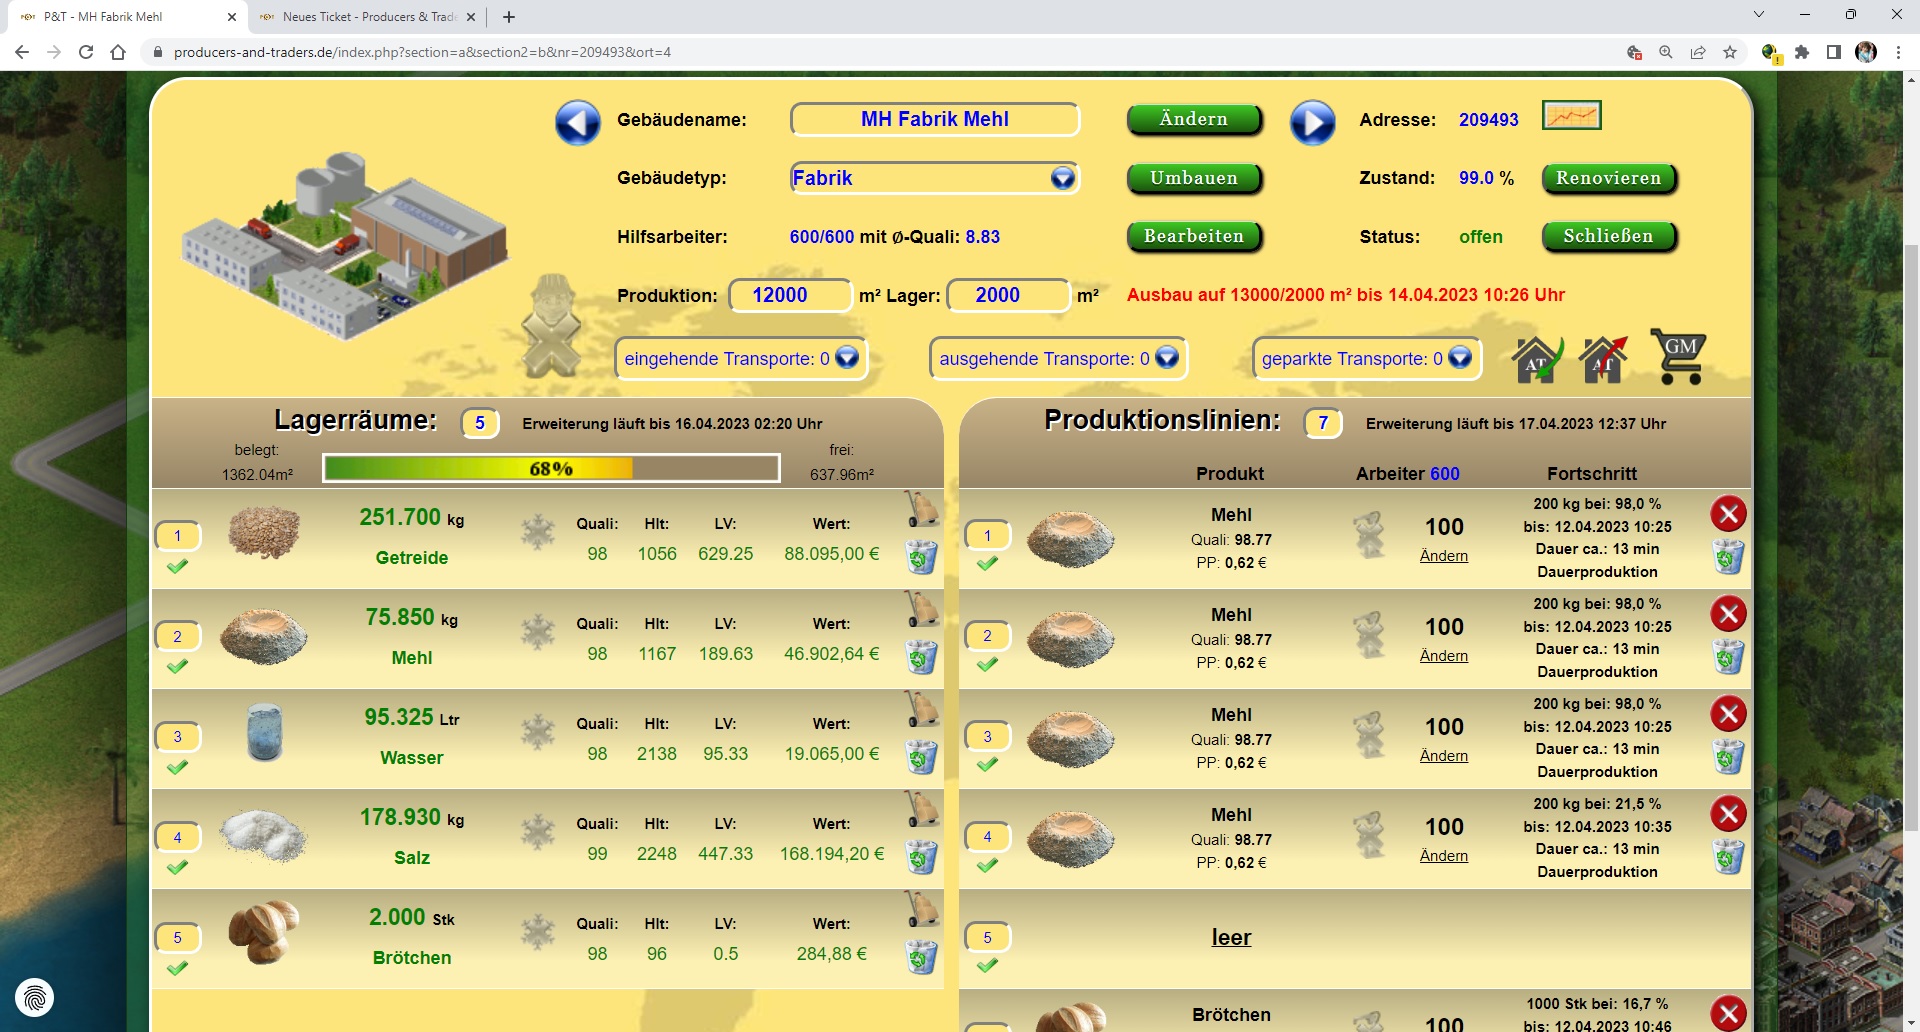Expand geparkte Transporte list

point(1460,357)
